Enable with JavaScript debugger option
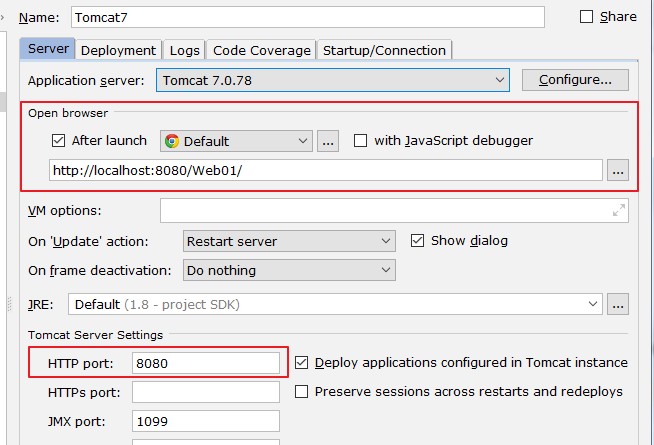Image resolution: width=654 pixels, height=445 pixels. coord(361,141)
